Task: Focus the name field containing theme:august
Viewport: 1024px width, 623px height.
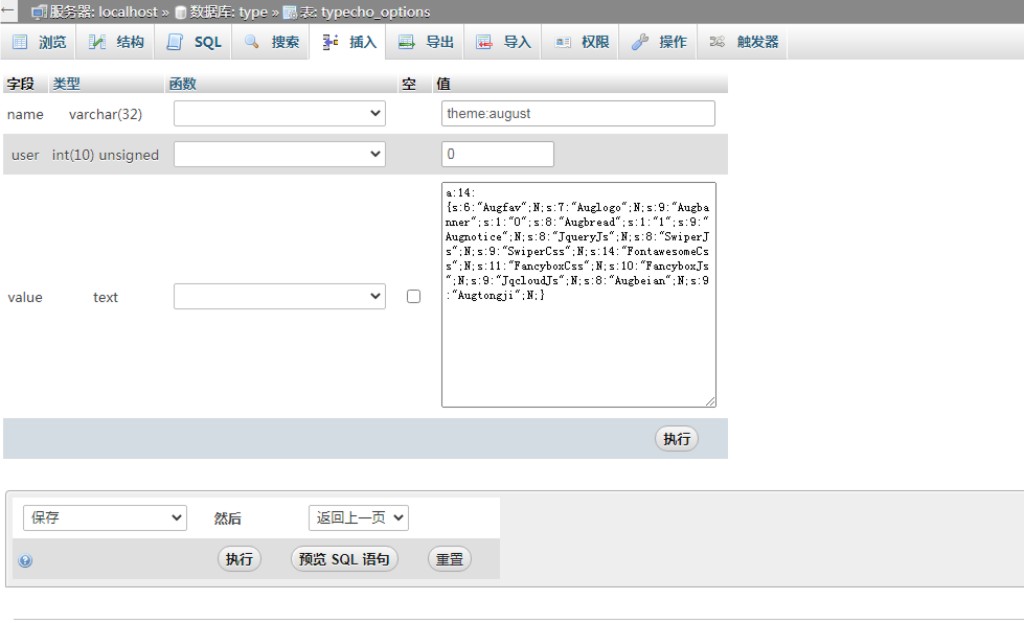Action: click(578, 114)
